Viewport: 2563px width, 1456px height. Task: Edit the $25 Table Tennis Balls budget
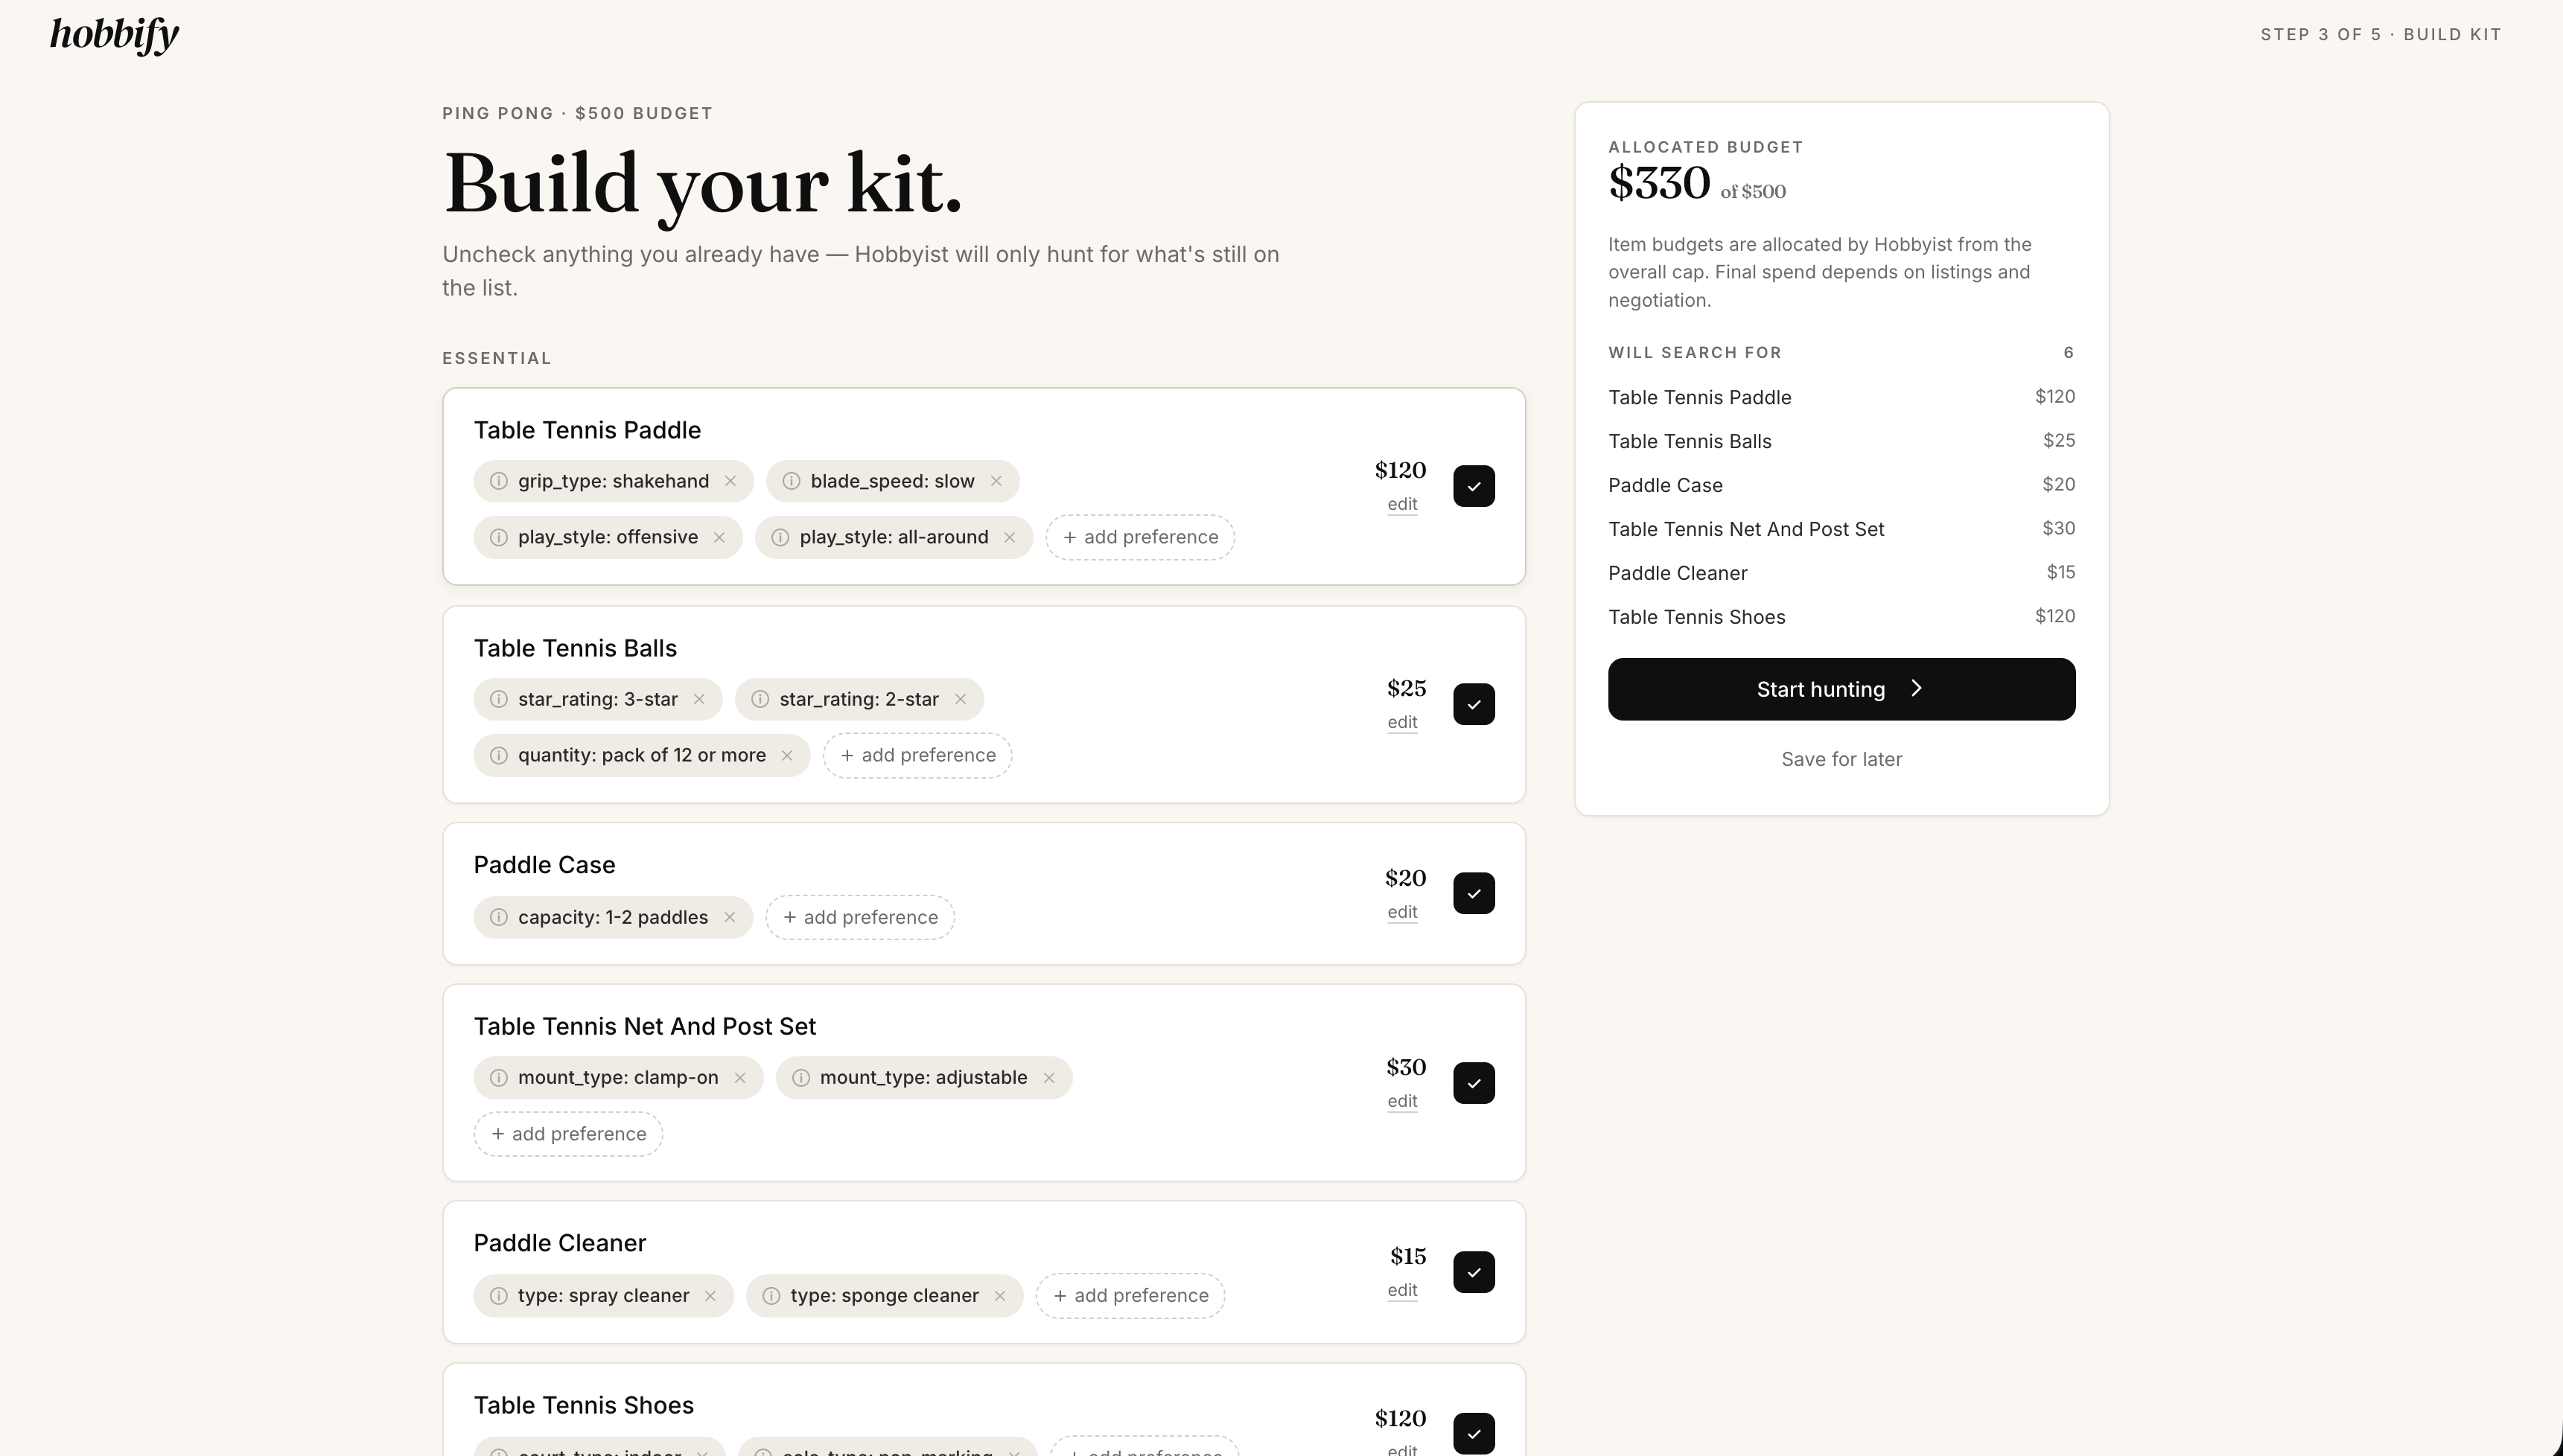[1402, 722]
